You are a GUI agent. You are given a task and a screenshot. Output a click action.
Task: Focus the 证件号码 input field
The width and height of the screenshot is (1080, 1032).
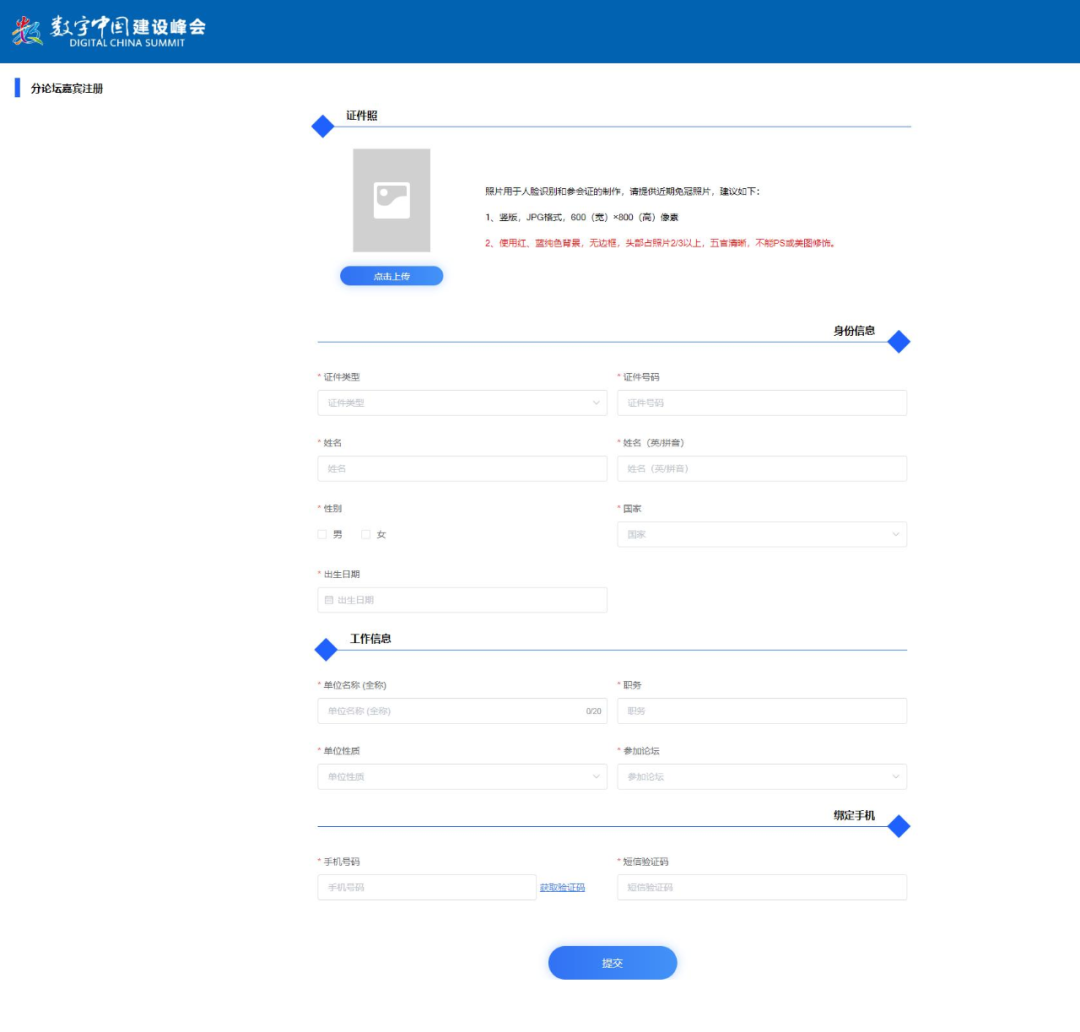pos(761,403)
